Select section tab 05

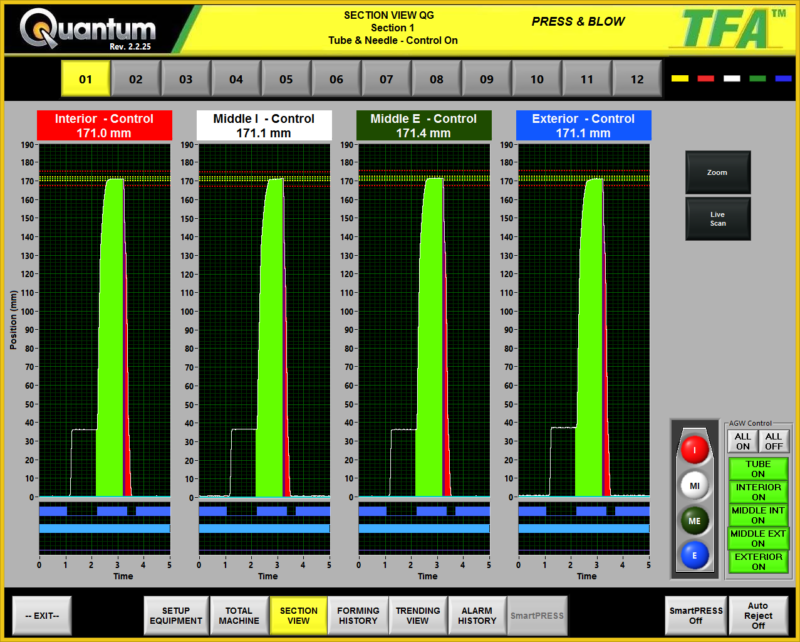286,78
